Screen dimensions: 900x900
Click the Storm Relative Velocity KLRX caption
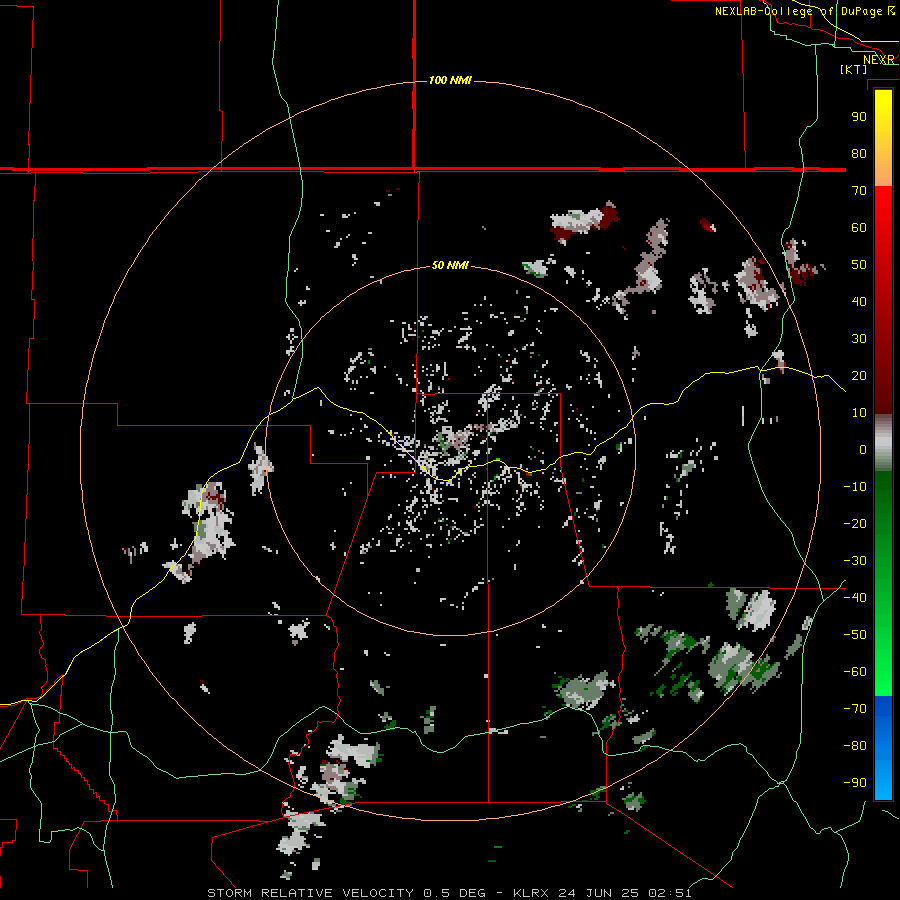tap(449, 893)
